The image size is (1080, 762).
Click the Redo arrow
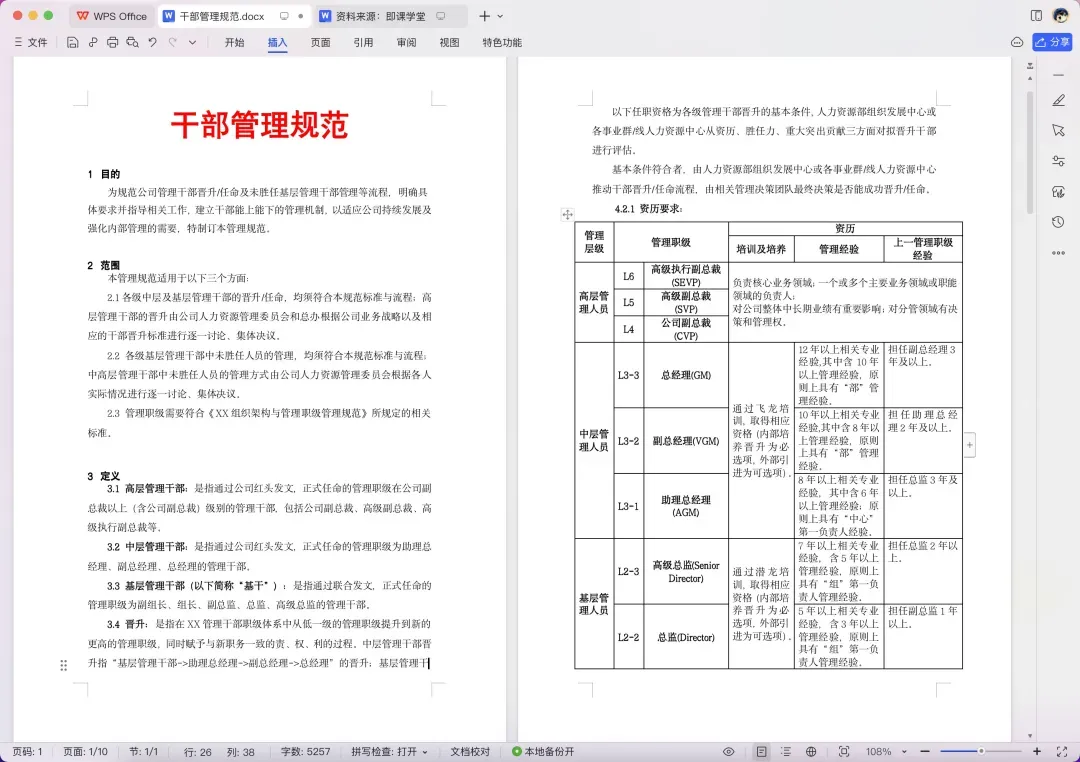click(x=173, y=42)
